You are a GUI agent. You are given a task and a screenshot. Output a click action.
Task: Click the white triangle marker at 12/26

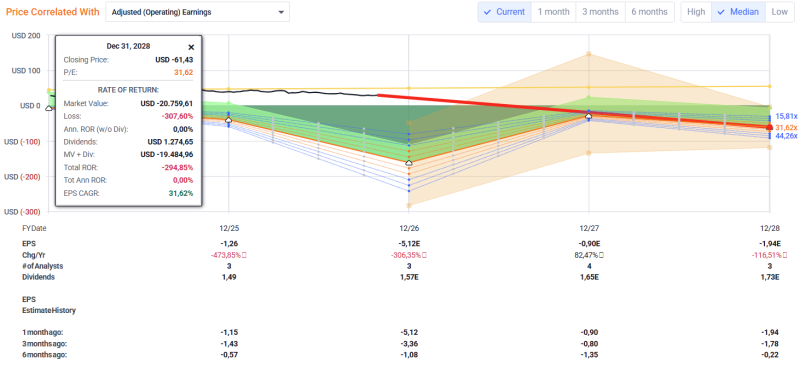click(x=409, y=162)
